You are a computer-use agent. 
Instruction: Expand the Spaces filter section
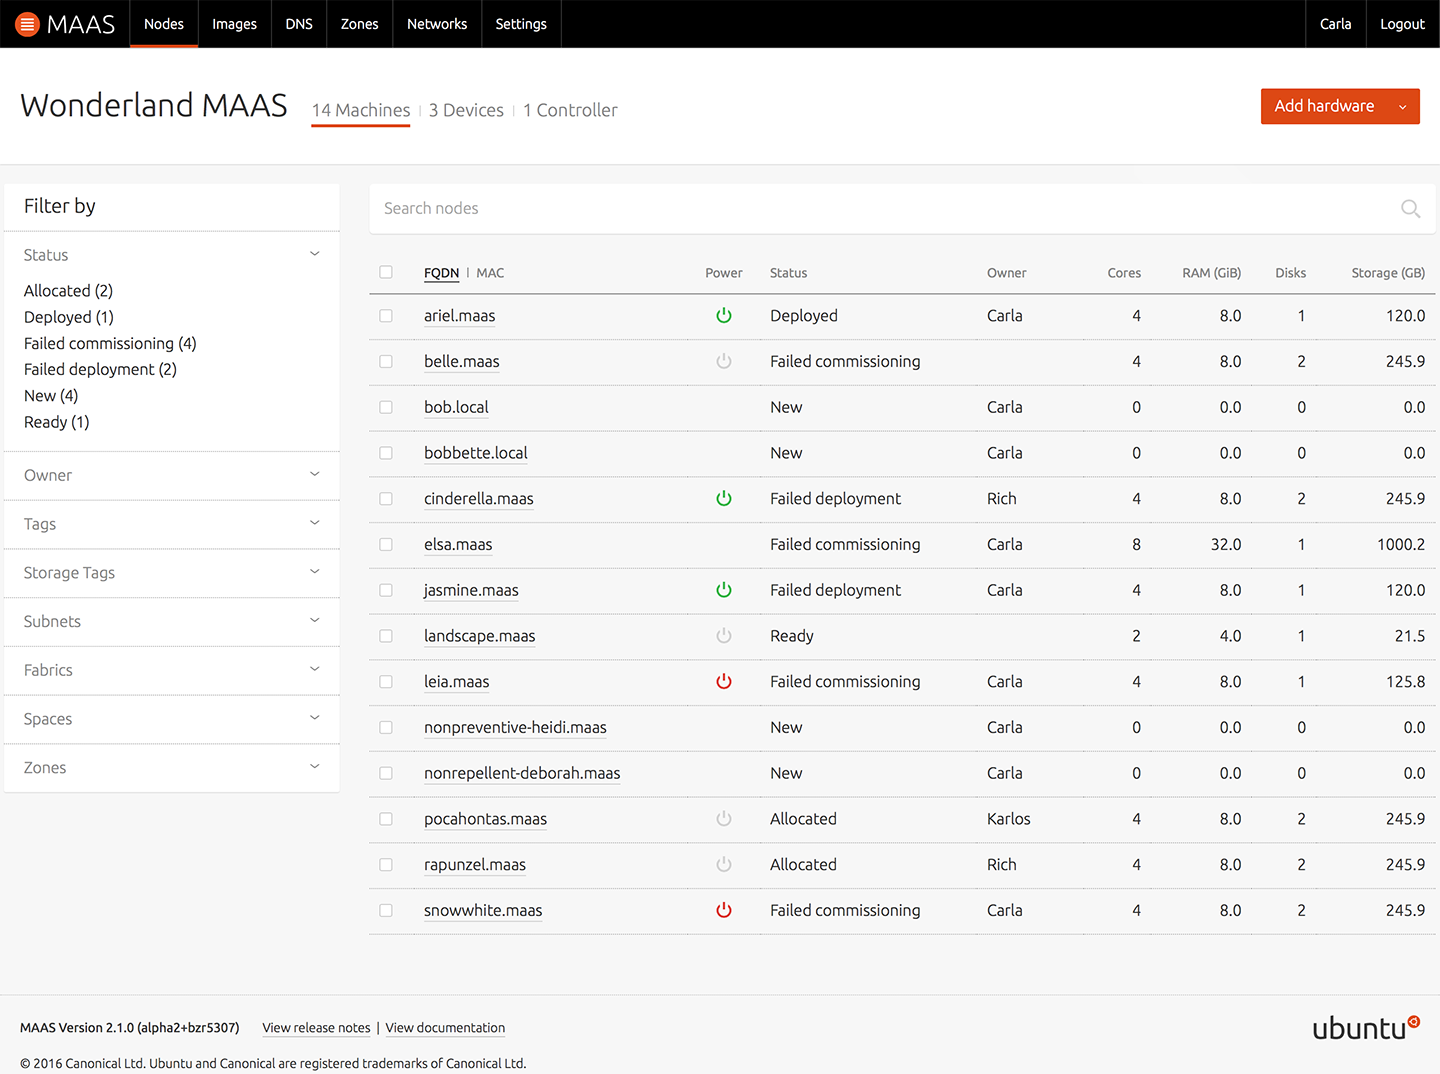pyautogui.click(x=172, y=719)
